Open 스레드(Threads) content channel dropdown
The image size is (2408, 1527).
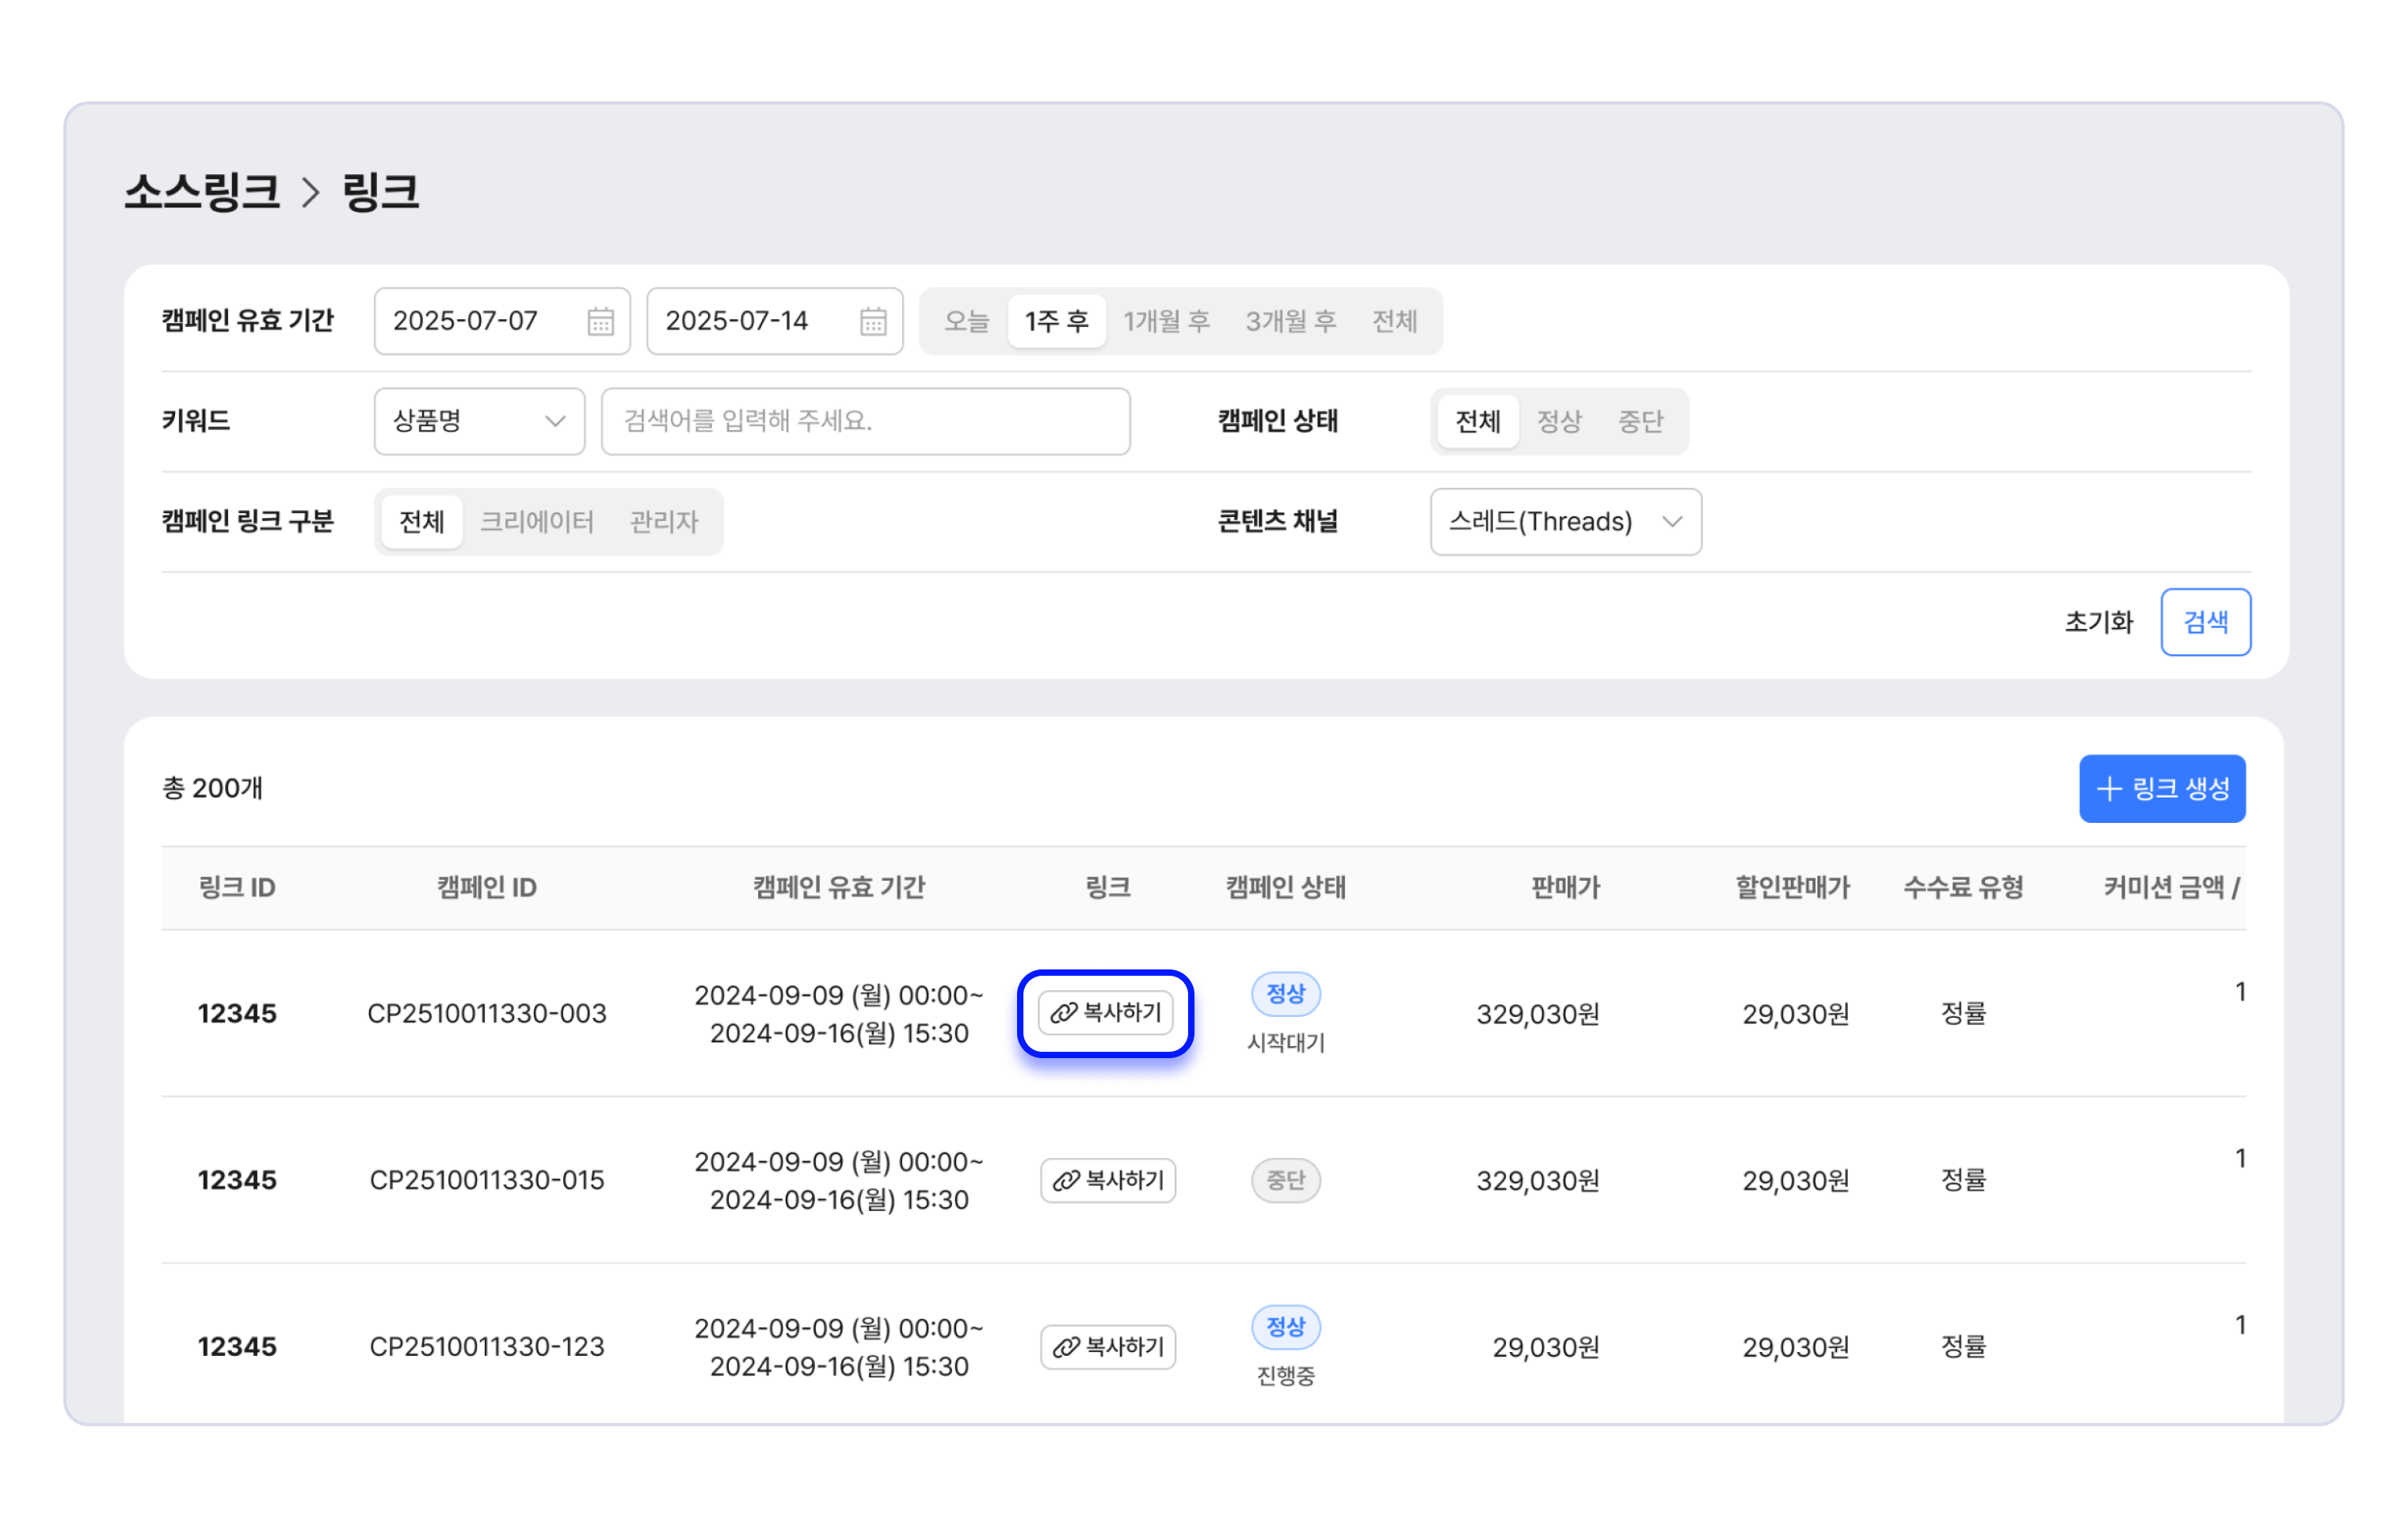tap(1565, 521)
